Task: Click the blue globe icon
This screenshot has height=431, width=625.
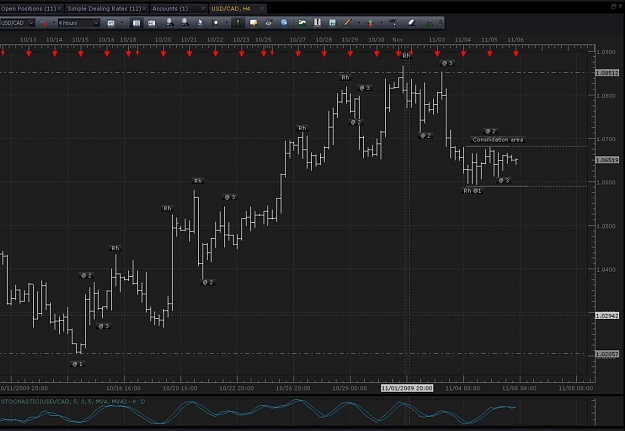Action: point(284,23)
